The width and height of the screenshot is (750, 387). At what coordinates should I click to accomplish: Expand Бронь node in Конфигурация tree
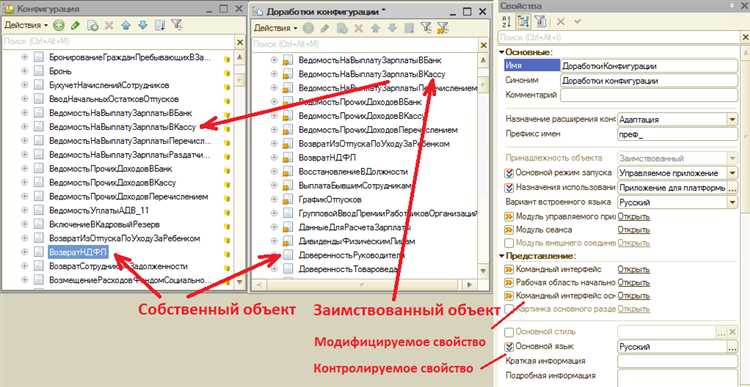[x=24, y=71]
